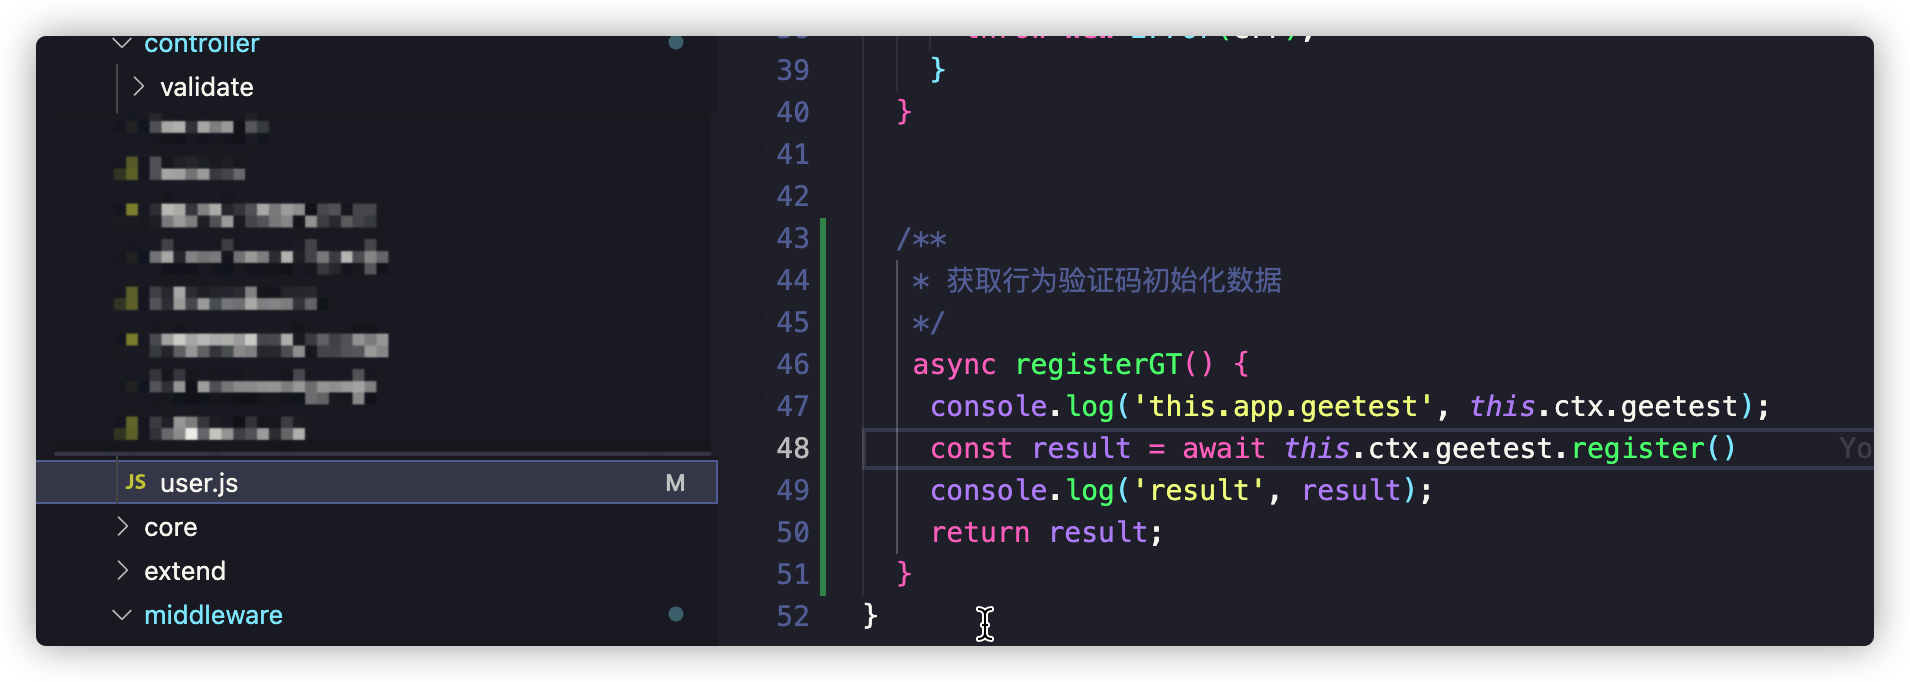Click the pink closing brace on line 40
This screenshot has height=682, width=1910.
[904, 111]
